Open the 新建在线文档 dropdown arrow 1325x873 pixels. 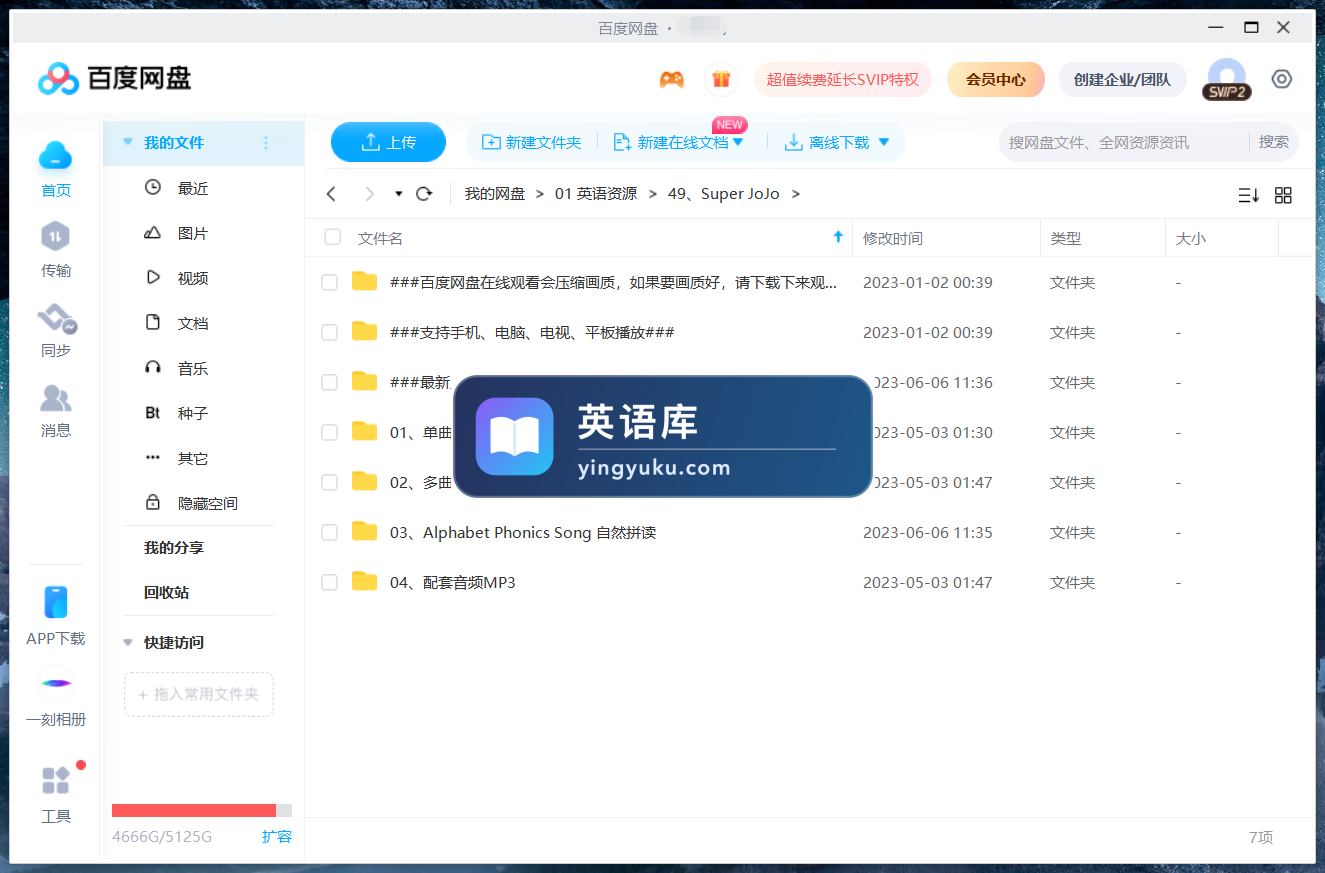pyautogui.click(x=738, y=142)
